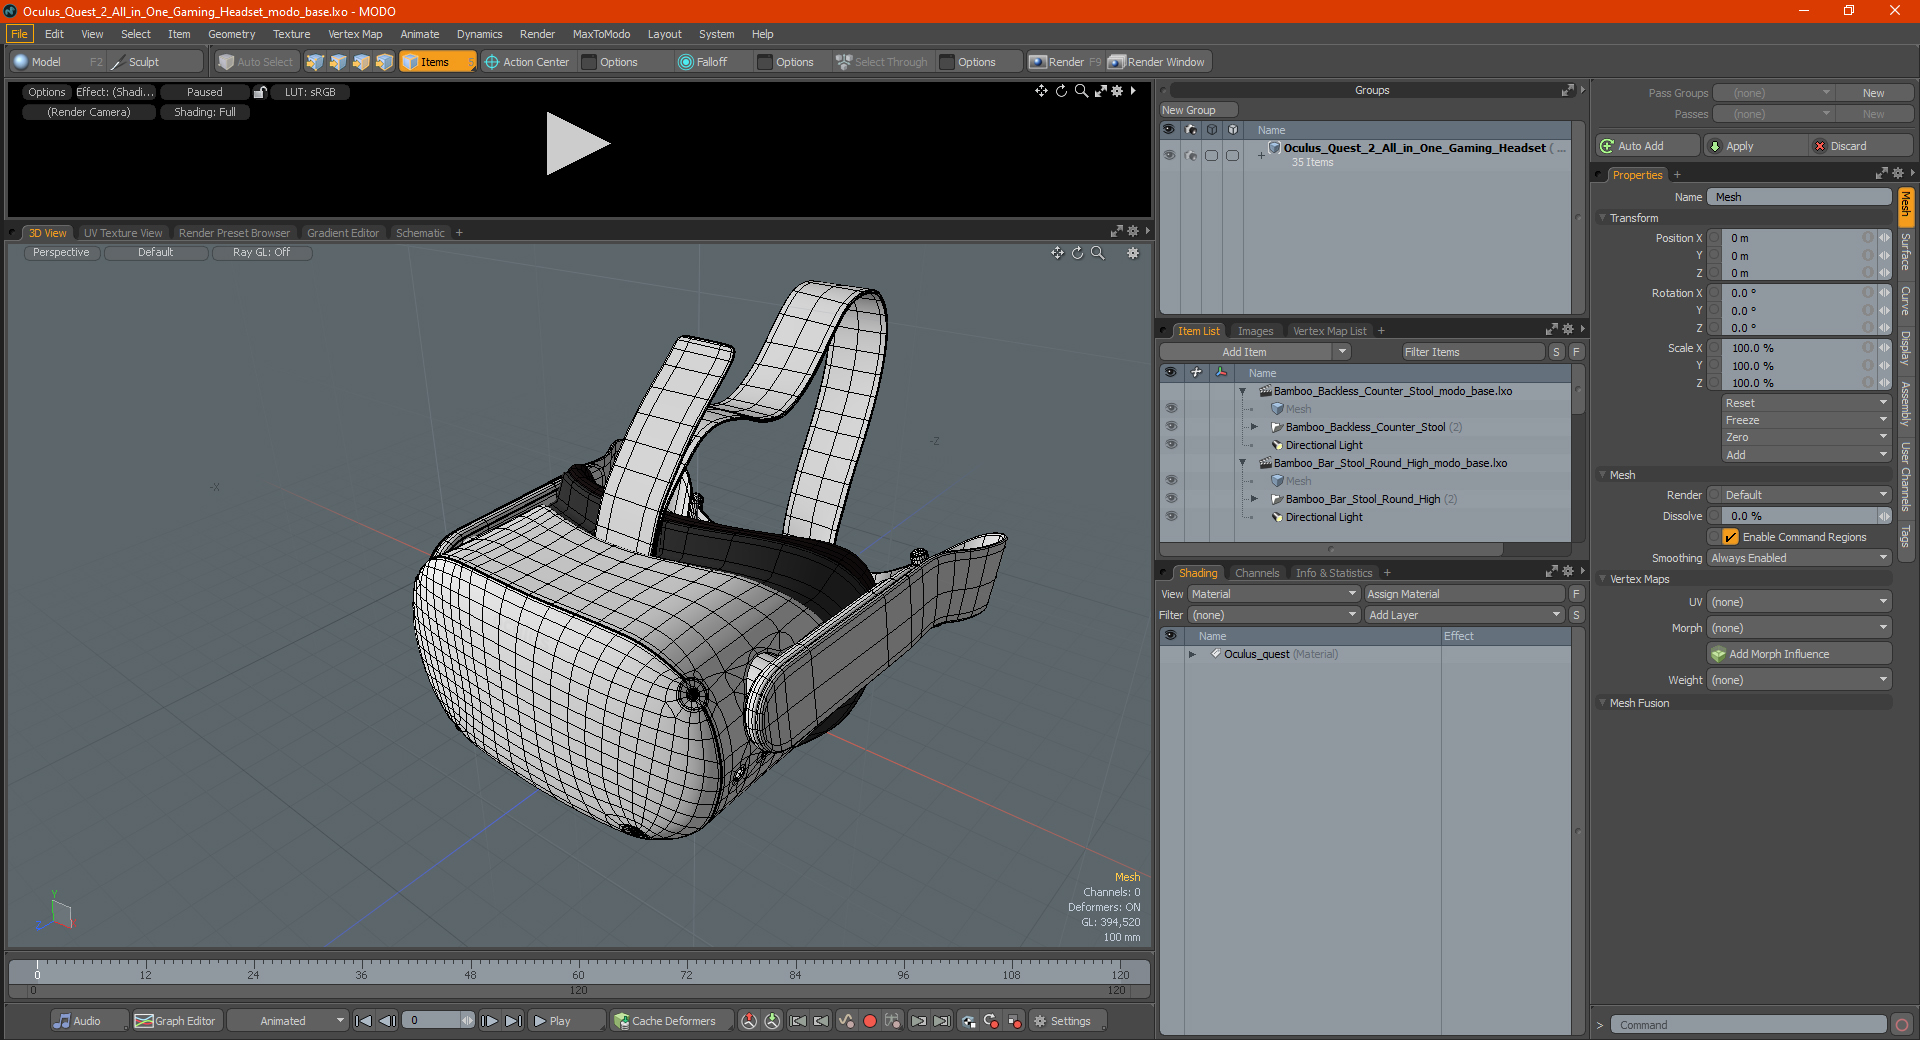Expand Bamboo_Backless_Counter_Stool tree item
Viewport: 1920px width, 1040px height.
point(1254,427)
